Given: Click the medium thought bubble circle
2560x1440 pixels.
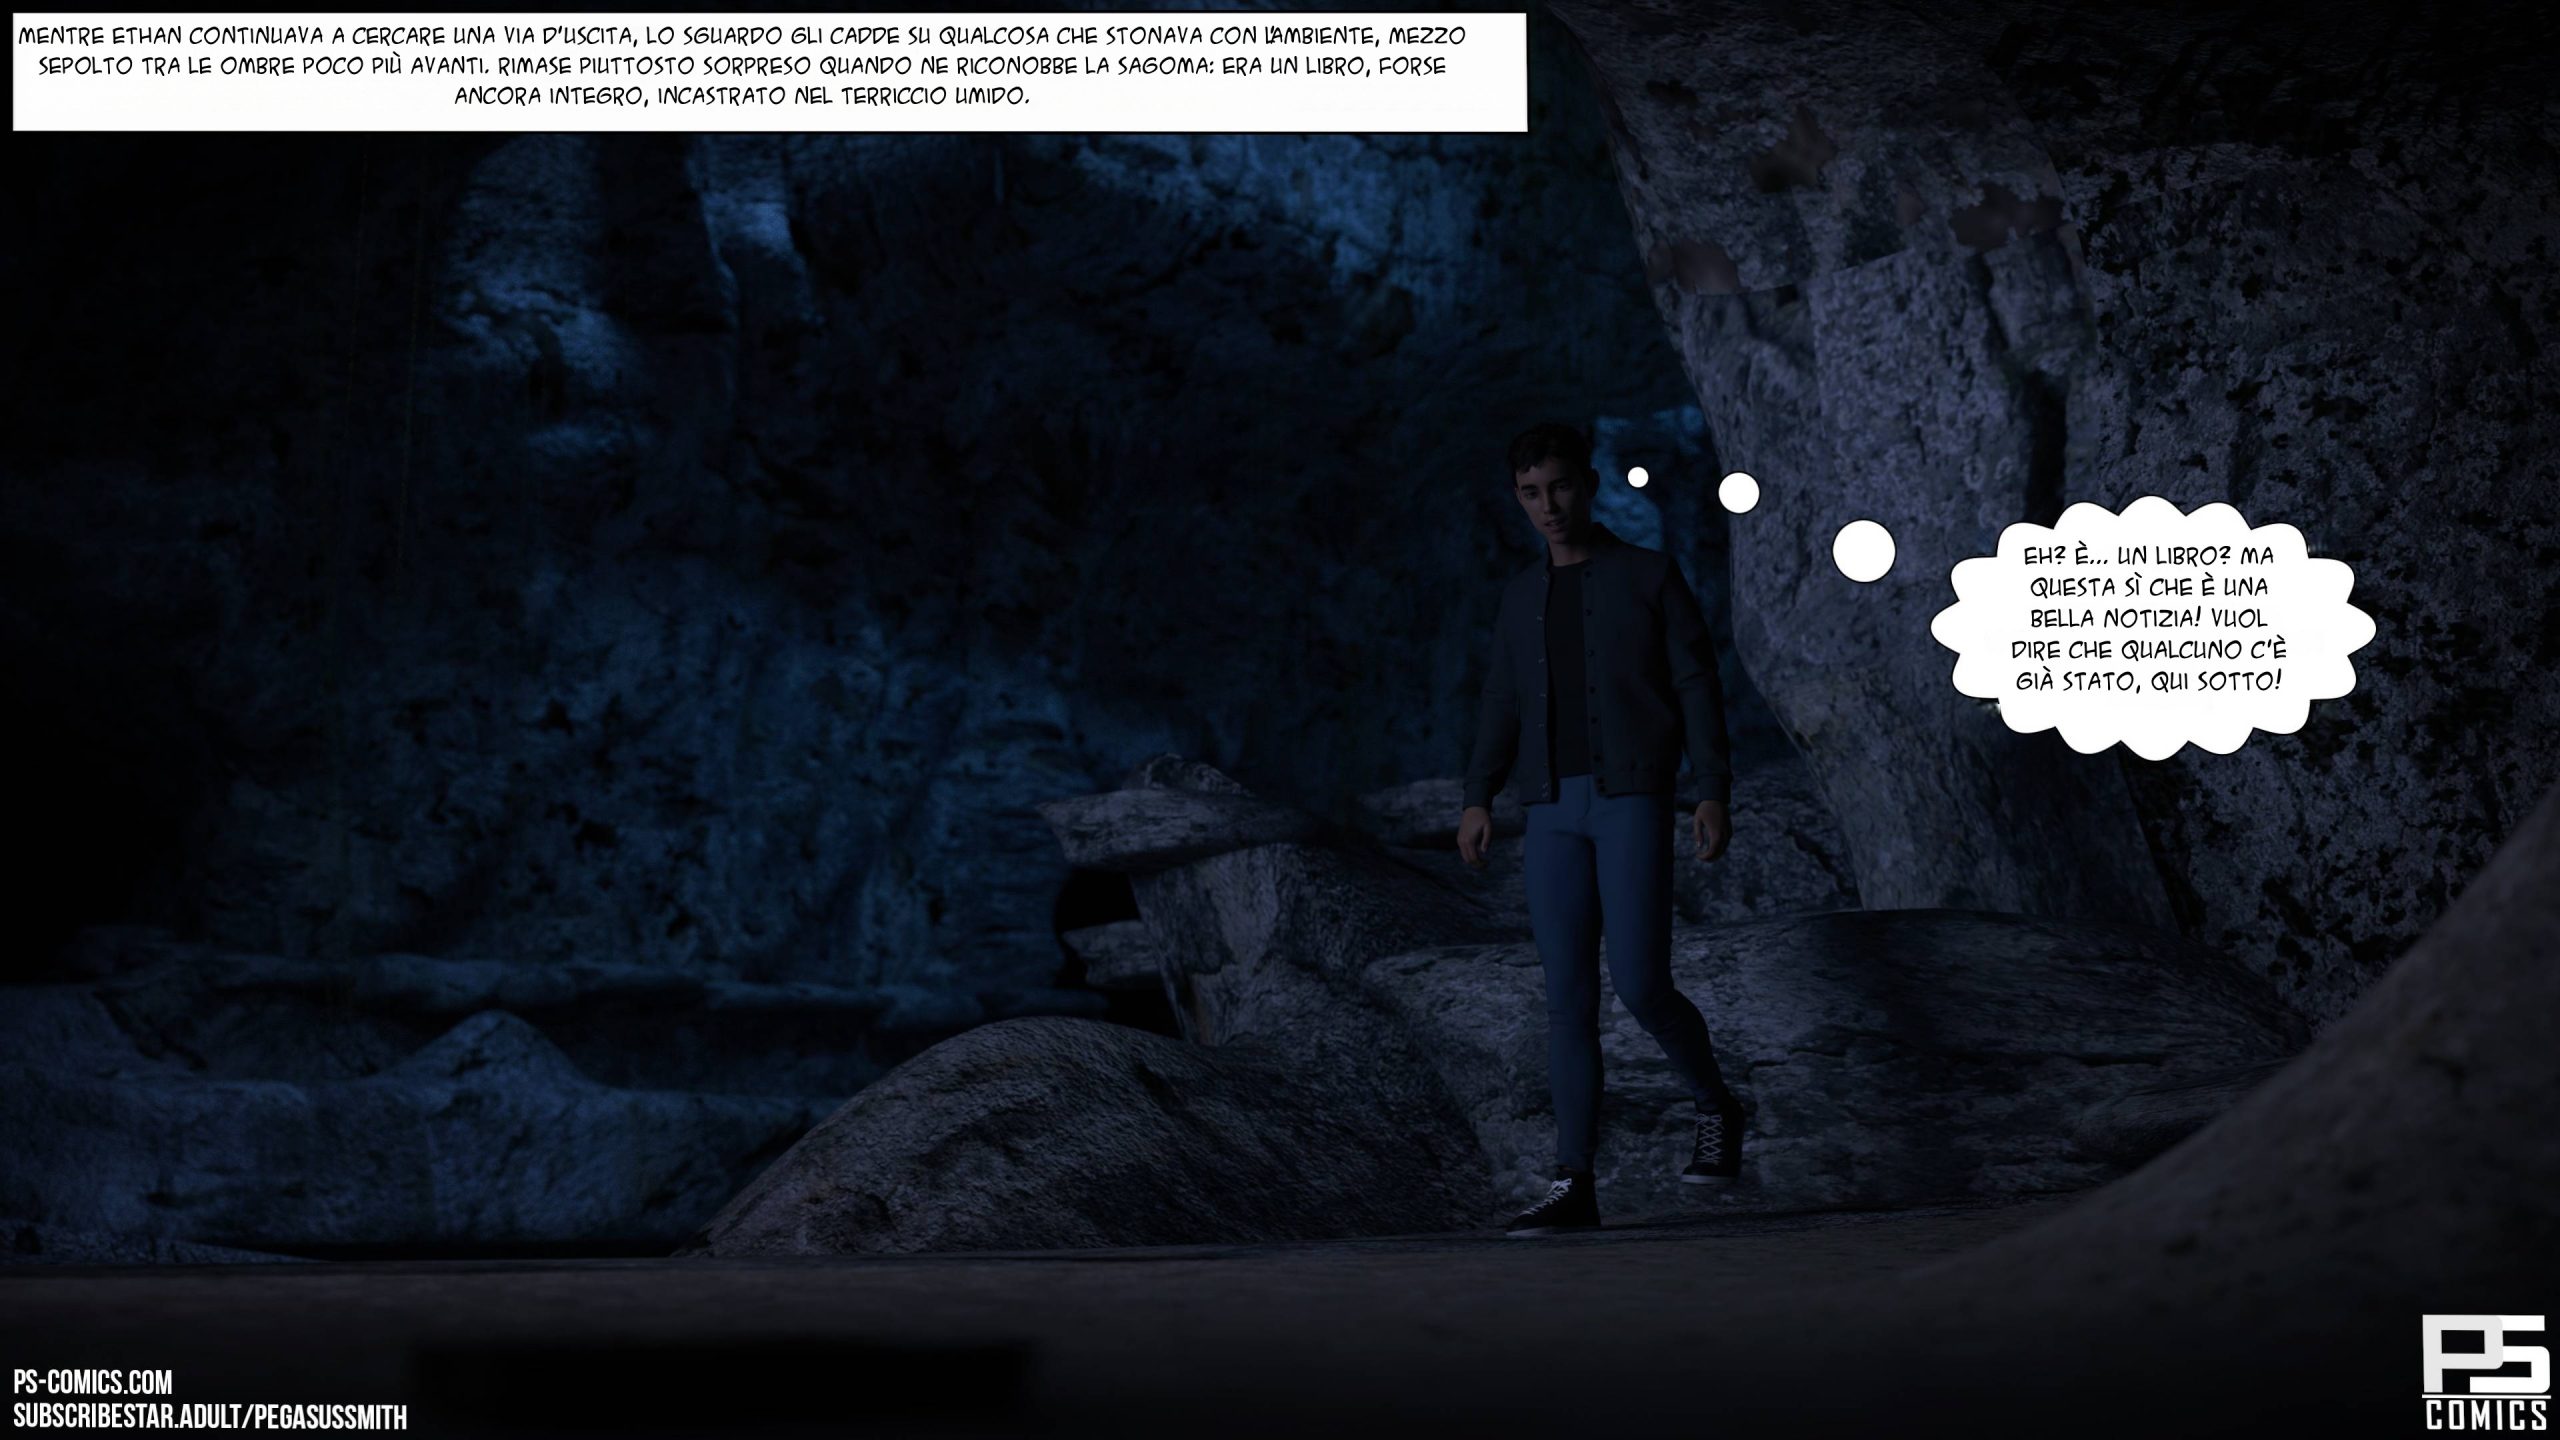Looking at the screenshot, I should pyautogui.click(x=1738, y=492).
